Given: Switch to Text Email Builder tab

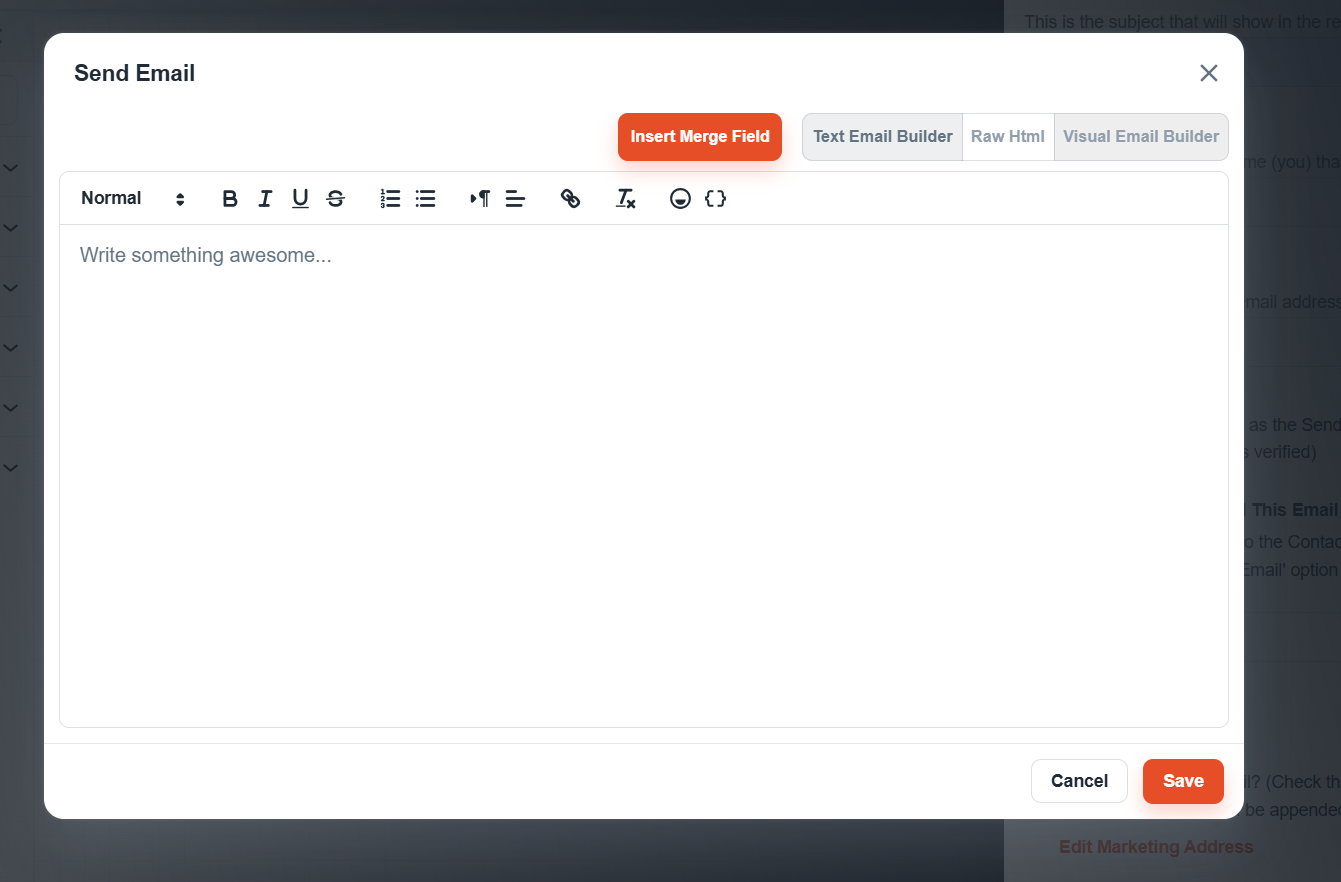Looking at the screenshot, I should pos(882,137).
